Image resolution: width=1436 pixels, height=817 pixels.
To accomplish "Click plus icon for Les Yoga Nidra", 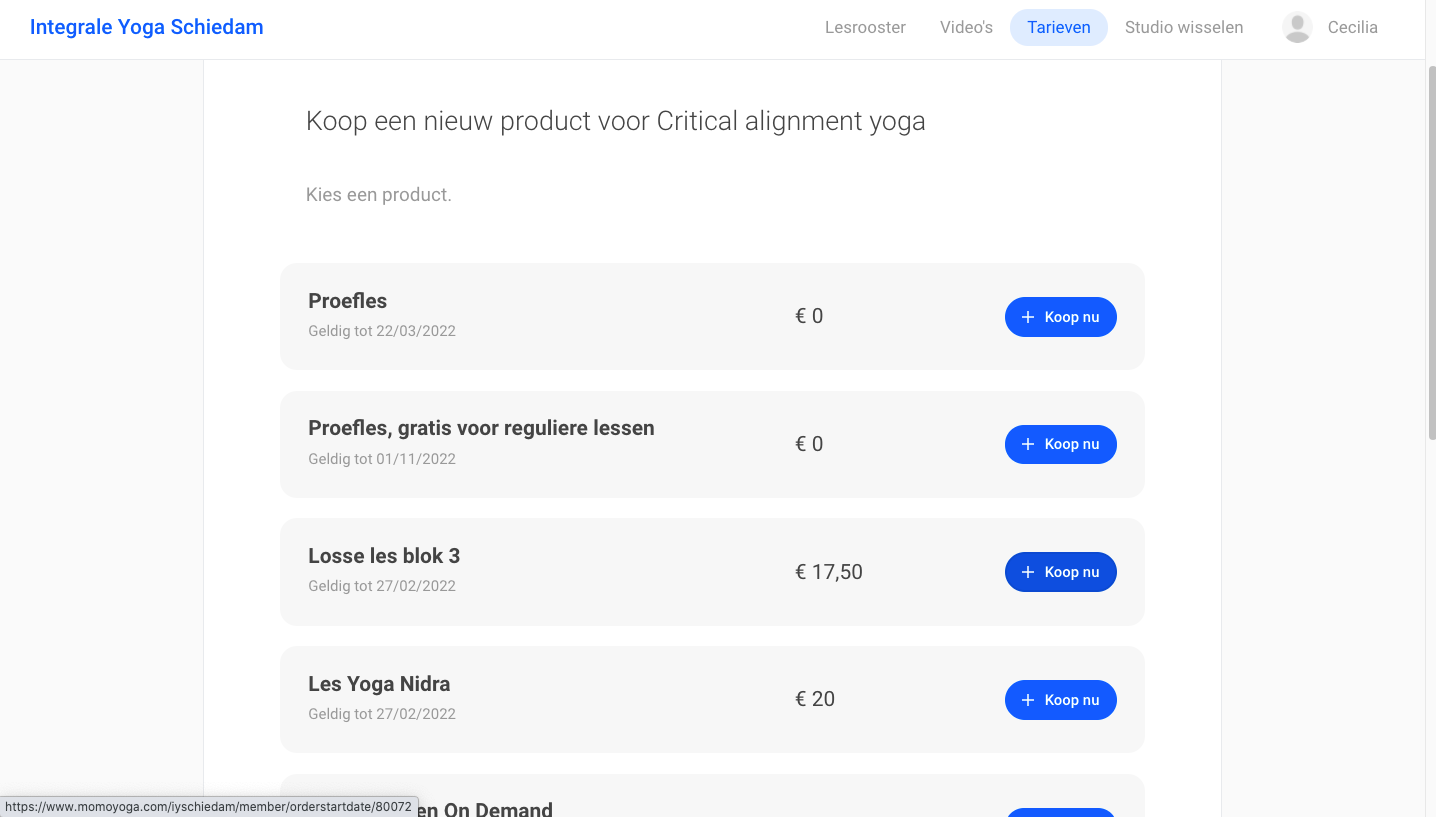I will (1027, 700).
